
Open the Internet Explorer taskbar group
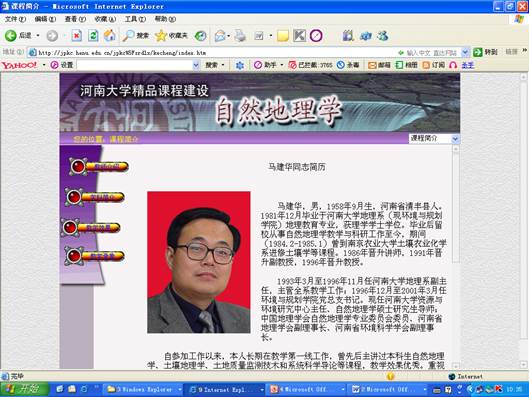point(225,390)
